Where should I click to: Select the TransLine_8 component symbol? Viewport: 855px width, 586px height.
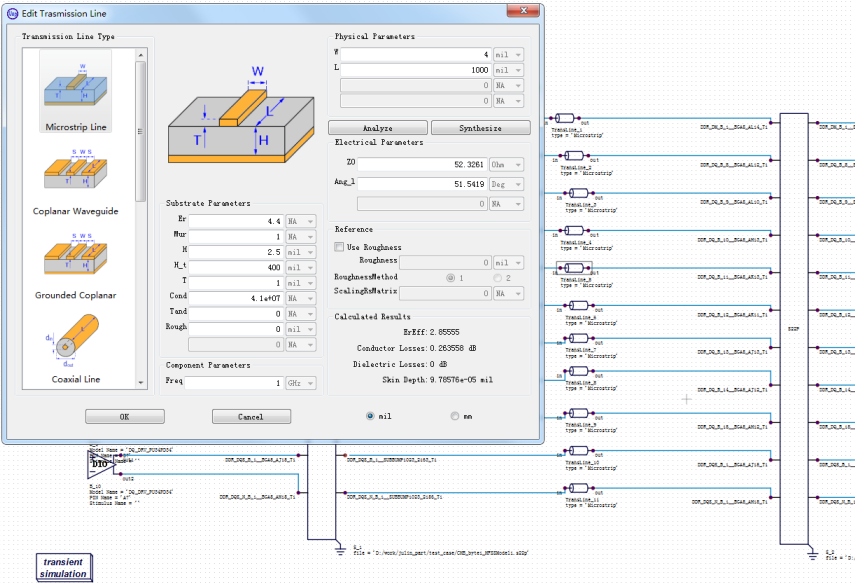coord(578,371)
